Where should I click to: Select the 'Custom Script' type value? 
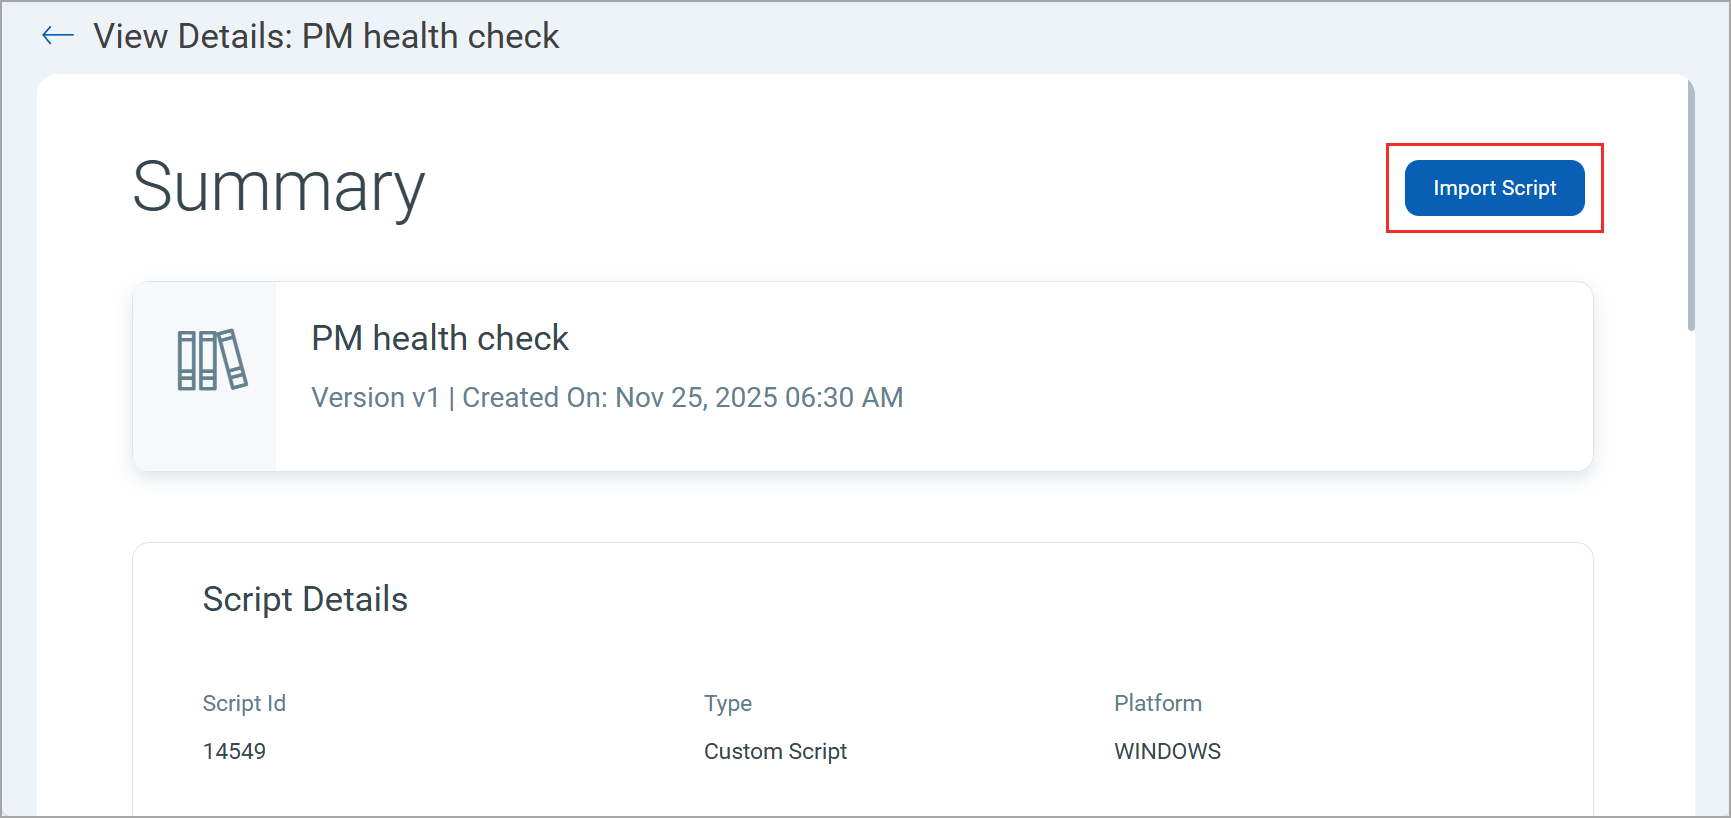click(x=775, y=752)
